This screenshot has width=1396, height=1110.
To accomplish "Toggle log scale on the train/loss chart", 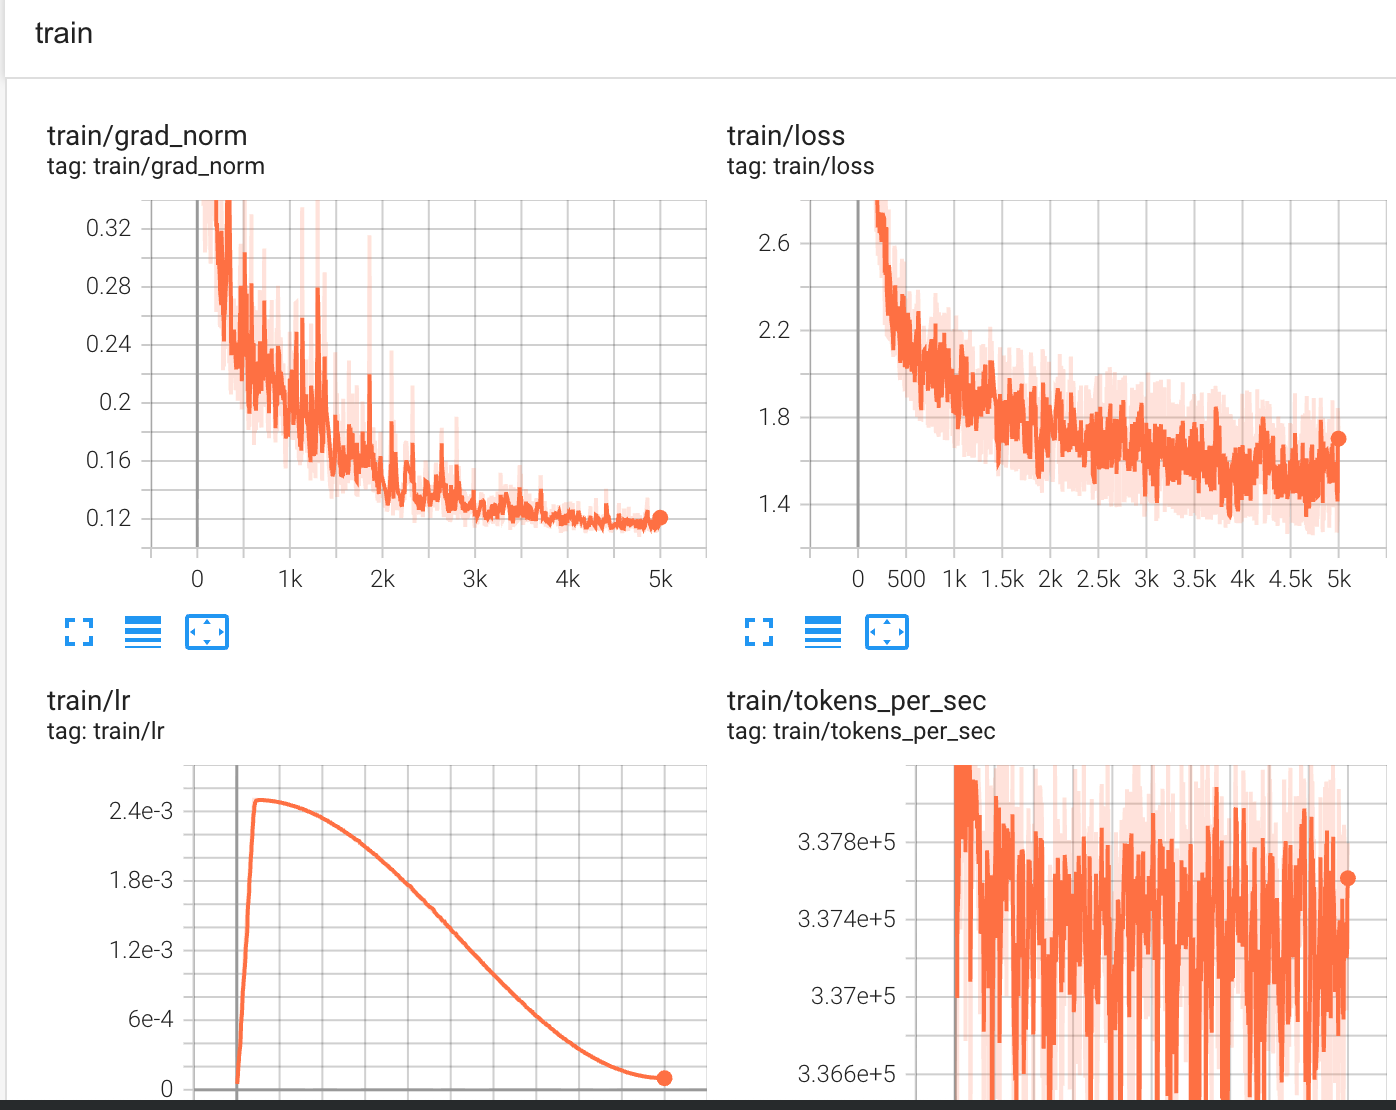I will 823,631.
